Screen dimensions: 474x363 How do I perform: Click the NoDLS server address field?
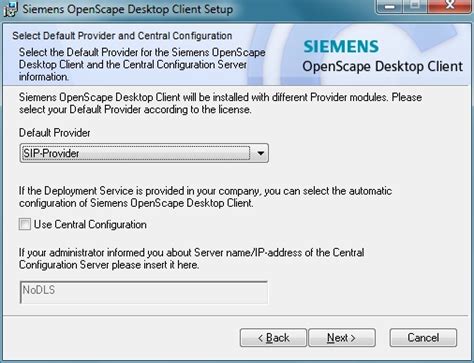(144, 292)
